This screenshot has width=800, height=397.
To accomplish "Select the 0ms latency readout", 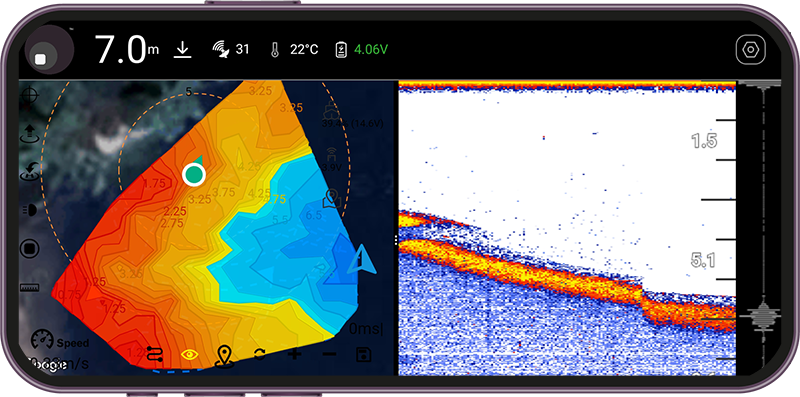I will (366, 329).
